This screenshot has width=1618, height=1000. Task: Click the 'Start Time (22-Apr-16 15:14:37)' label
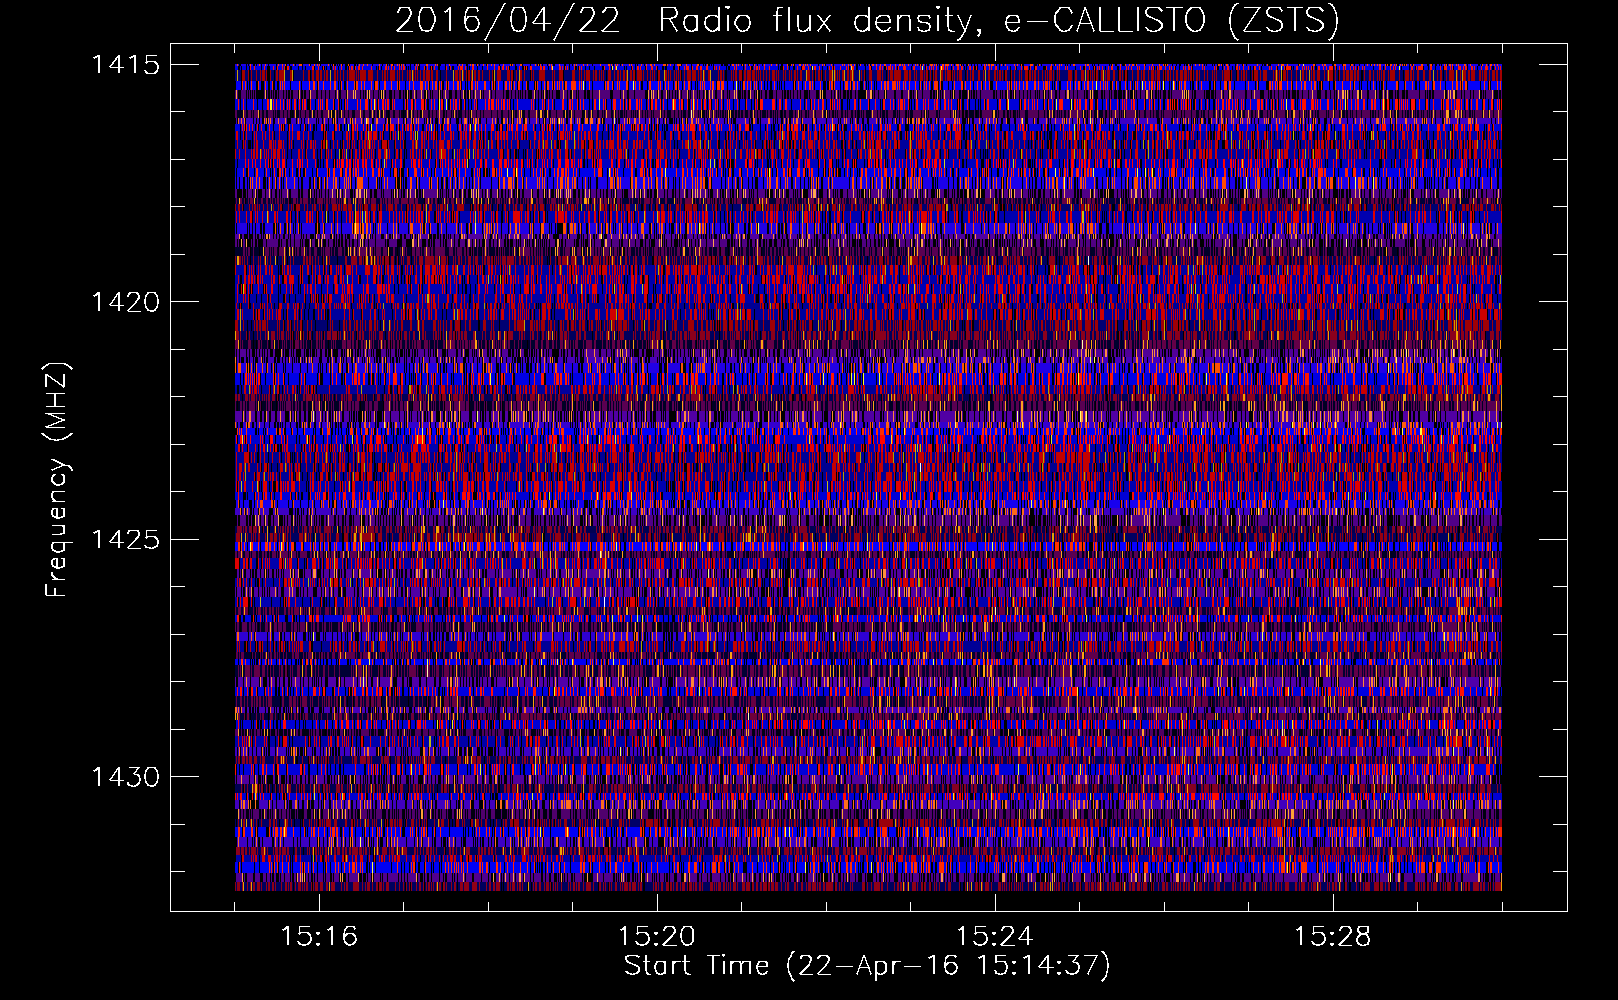coord(867,966)
